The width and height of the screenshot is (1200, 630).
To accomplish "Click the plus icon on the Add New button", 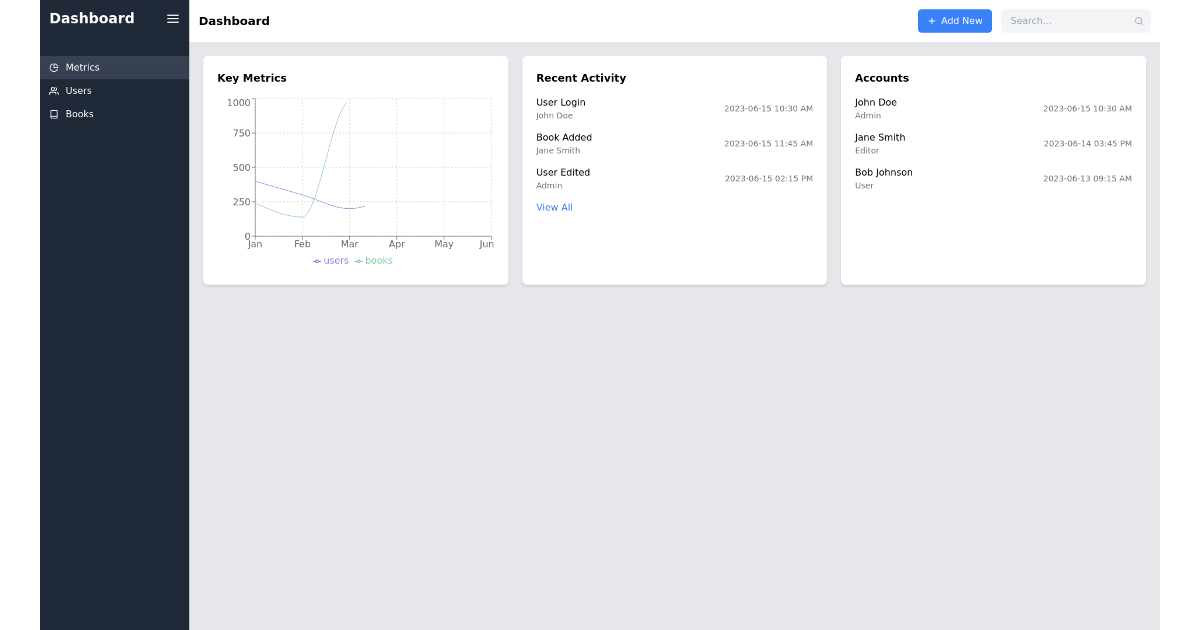I will coord(931,21).
